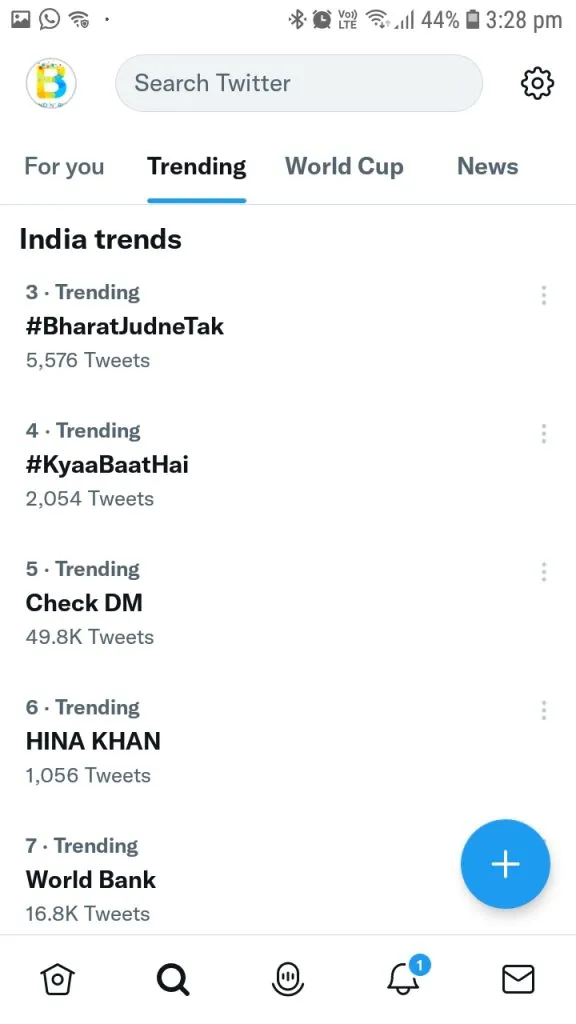
Task: Open options menu for #KyaaBaatHai trend
Action: tap(543, 434)
